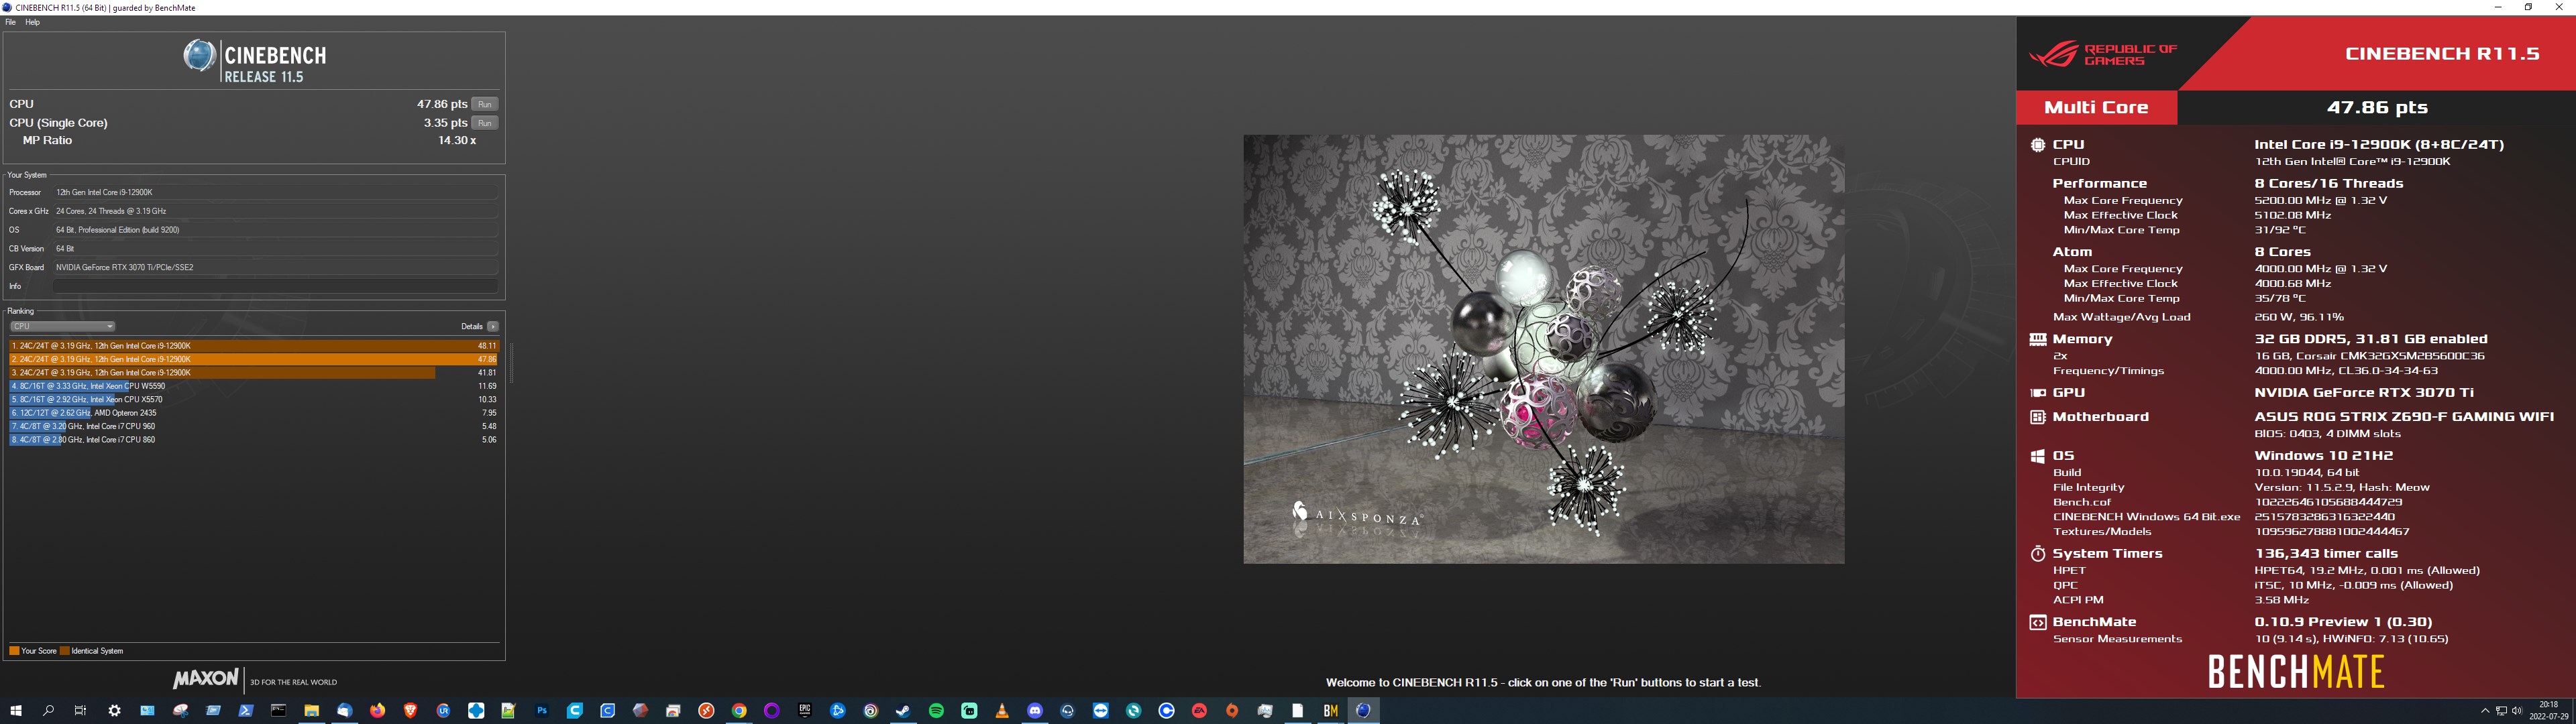
Task: Click the Identical System legend swatch
Action: click(x=64, y=651)
